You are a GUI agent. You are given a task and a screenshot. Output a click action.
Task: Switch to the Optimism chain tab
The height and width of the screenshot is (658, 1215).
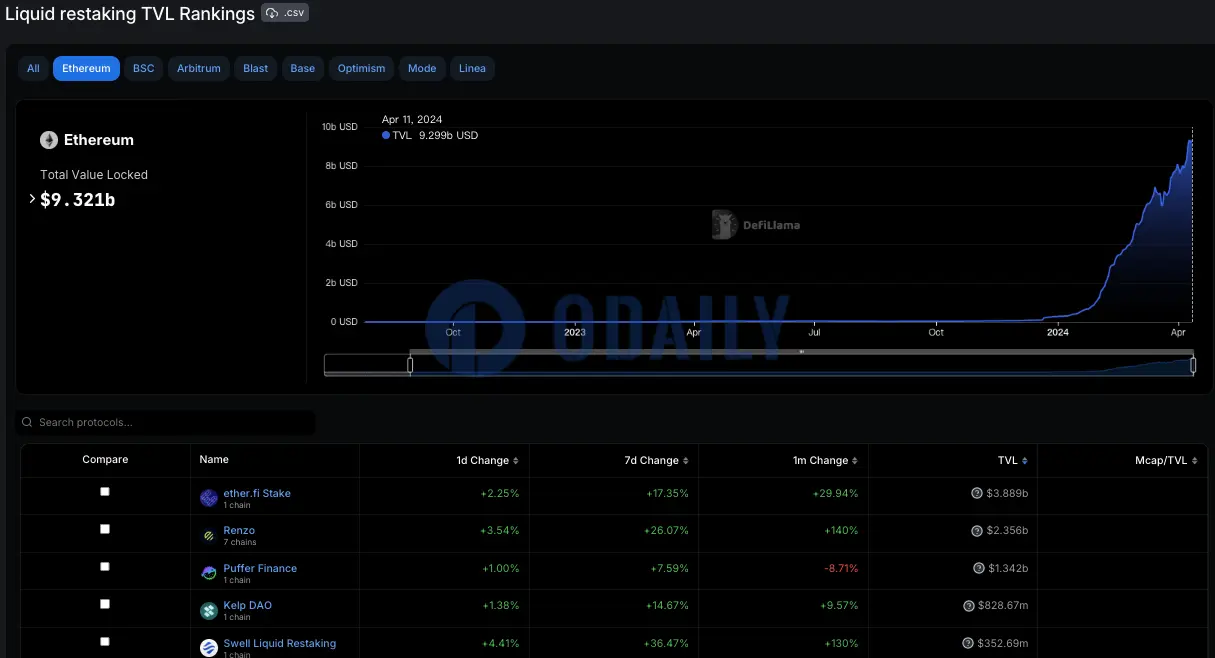click(x=361, y=68)
